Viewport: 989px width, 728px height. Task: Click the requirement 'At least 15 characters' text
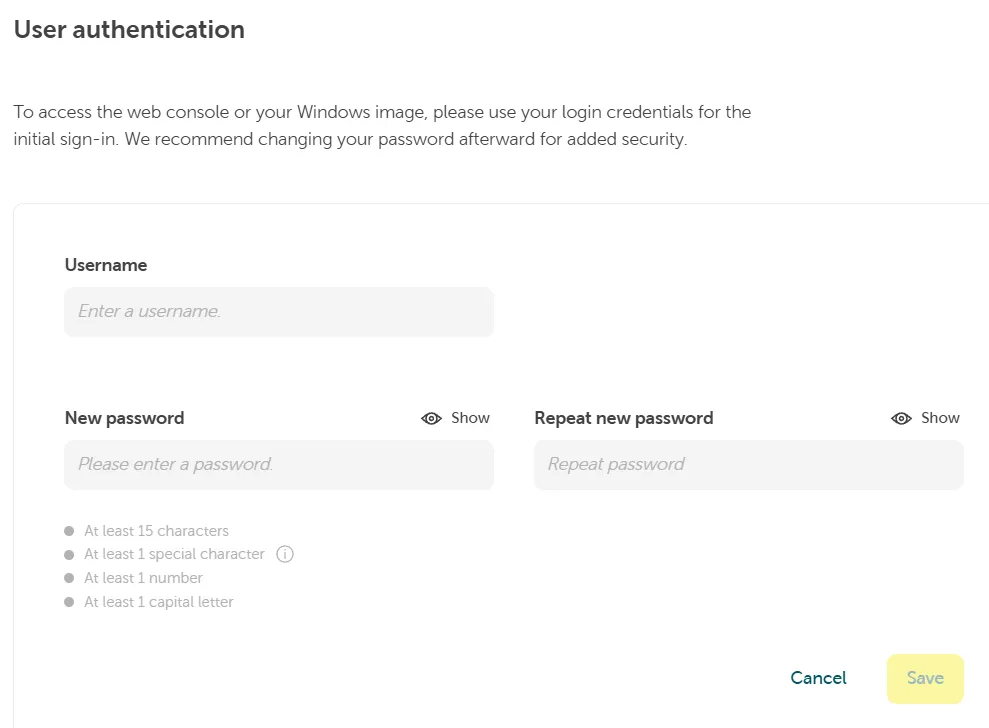tap(156, 530)
